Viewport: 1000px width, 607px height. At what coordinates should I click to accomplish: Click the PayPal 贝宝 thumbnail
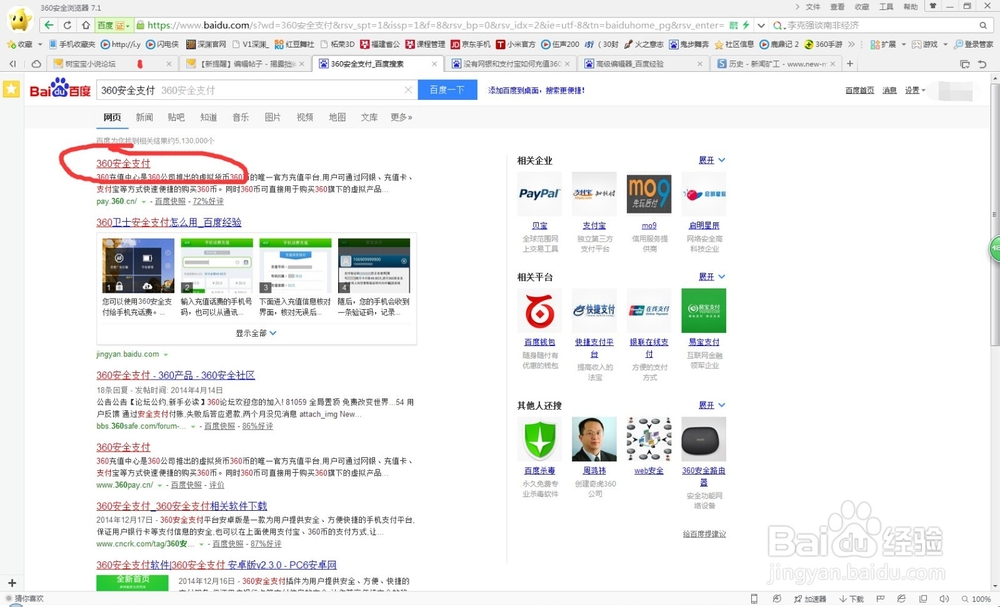click(540, 194)
